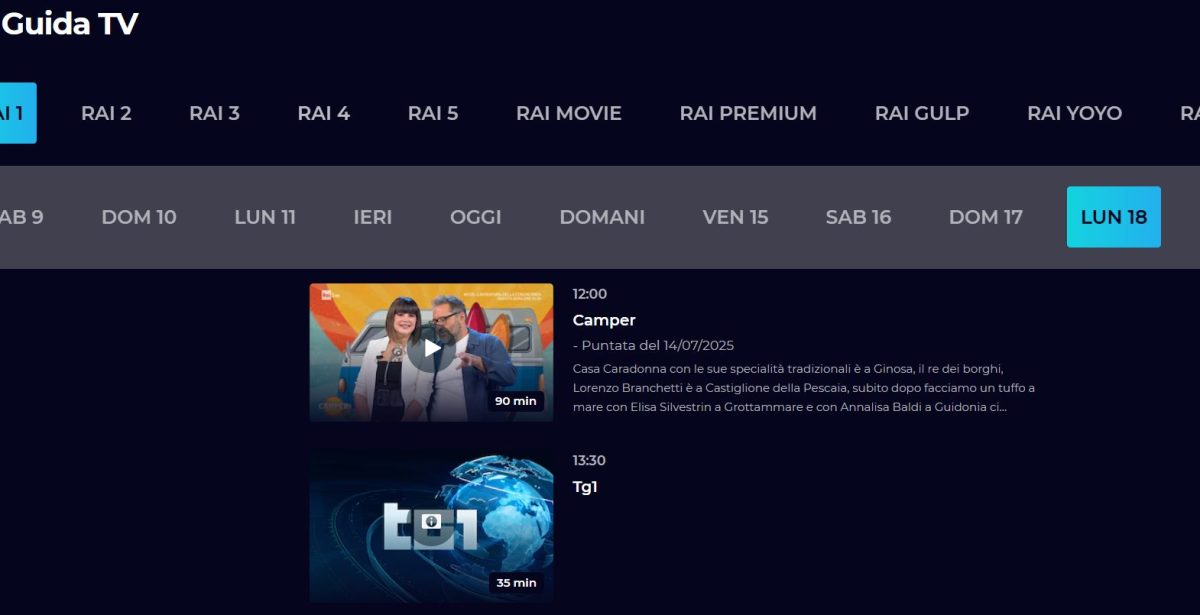Open the Camper program title
The width and height of the screenshot is (1200, 615).
click(604, 321)
